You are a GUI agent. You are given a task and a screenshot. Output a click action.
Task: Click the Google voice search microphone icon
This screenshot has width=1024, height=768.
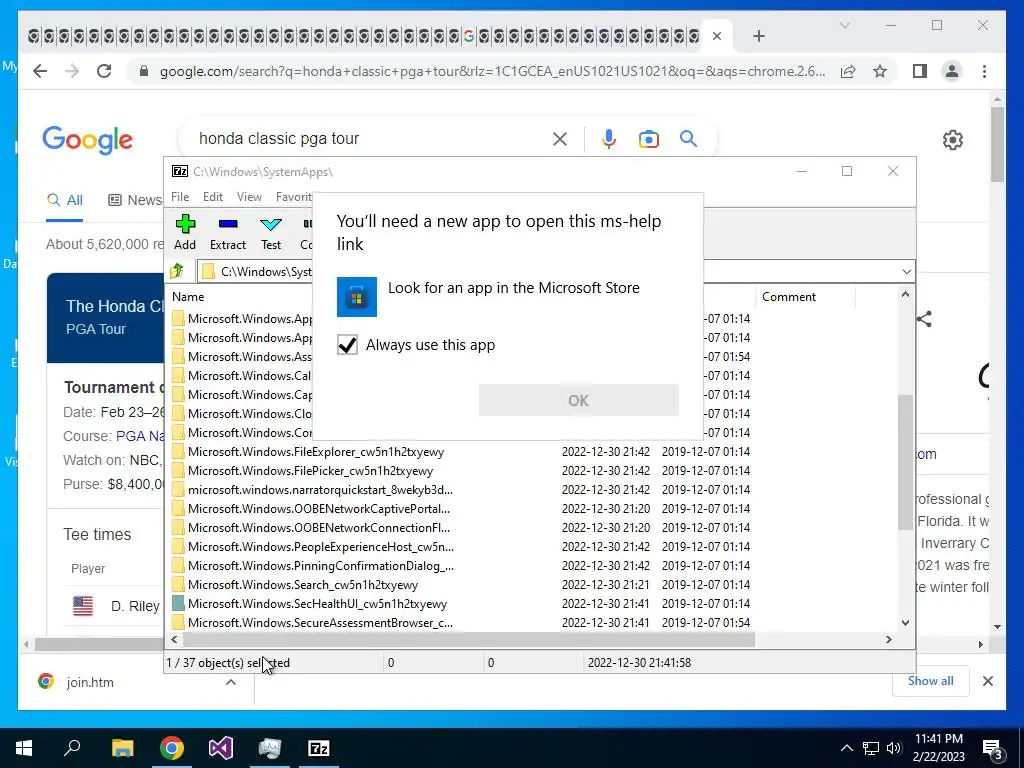609,138
